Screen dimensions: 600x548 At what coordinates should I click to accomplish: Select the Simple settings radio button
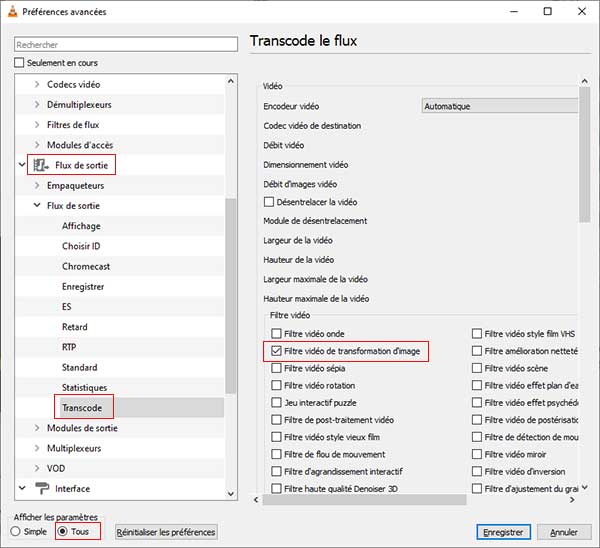15,531
